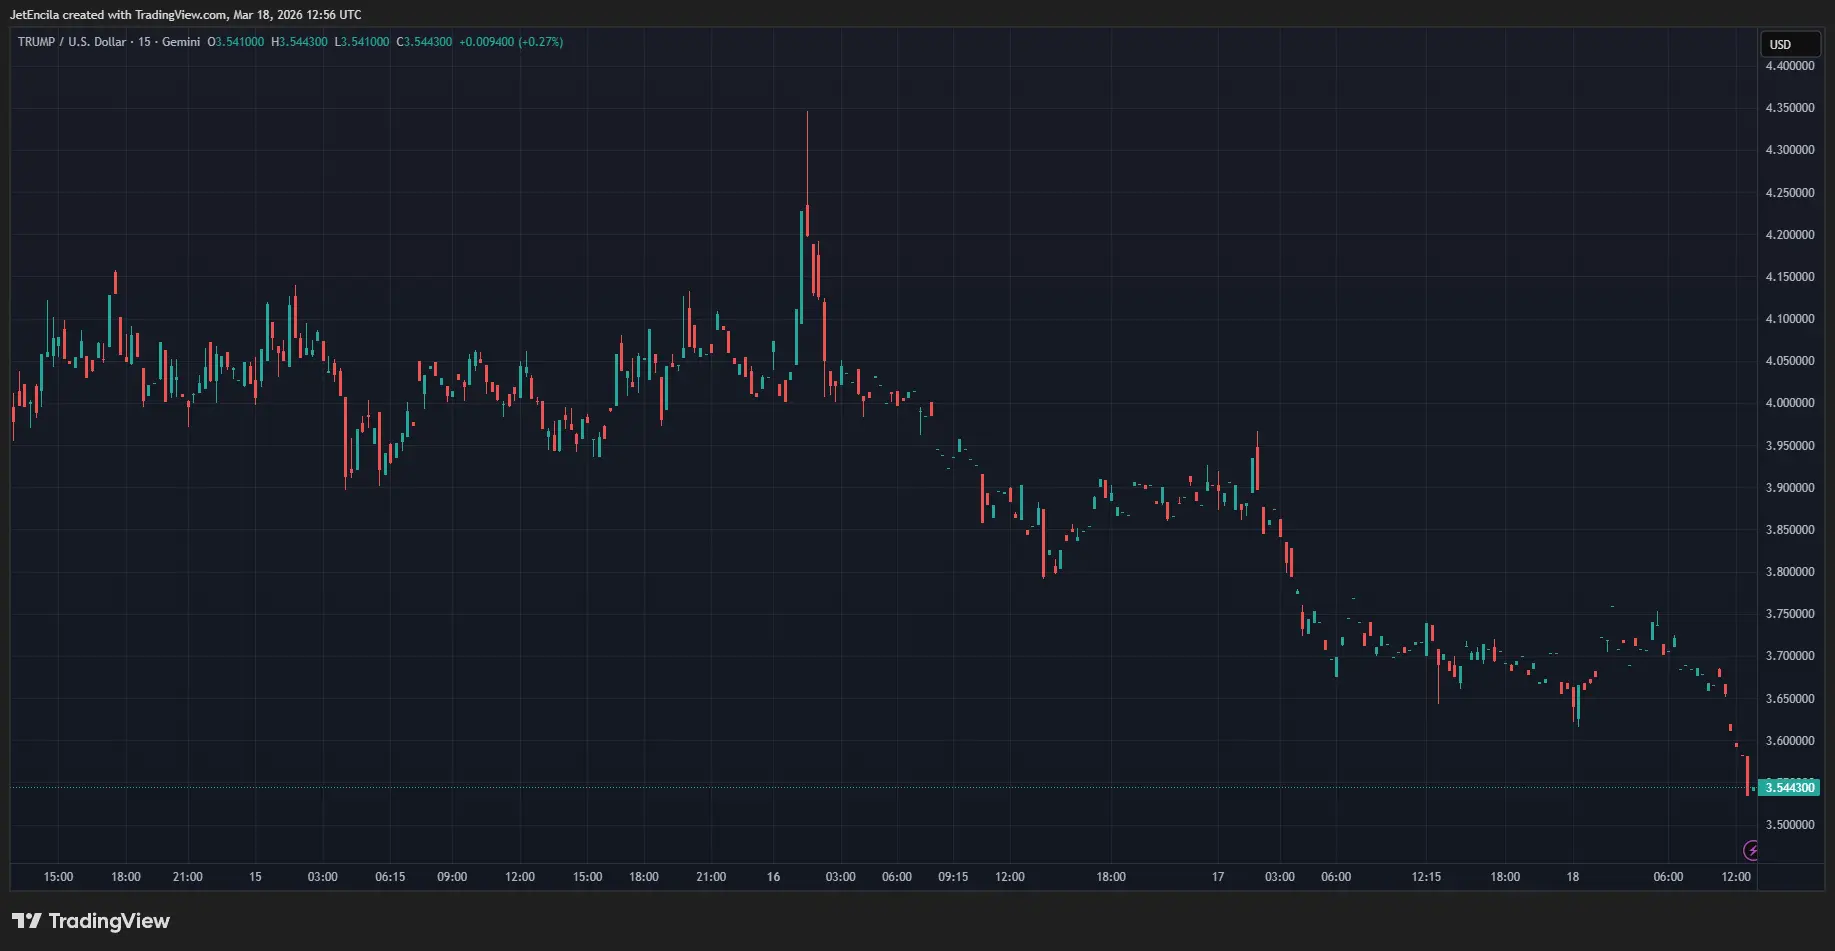Select the 15 interval label in legend
Screen dimensions: 1835x951
(145, 42)
